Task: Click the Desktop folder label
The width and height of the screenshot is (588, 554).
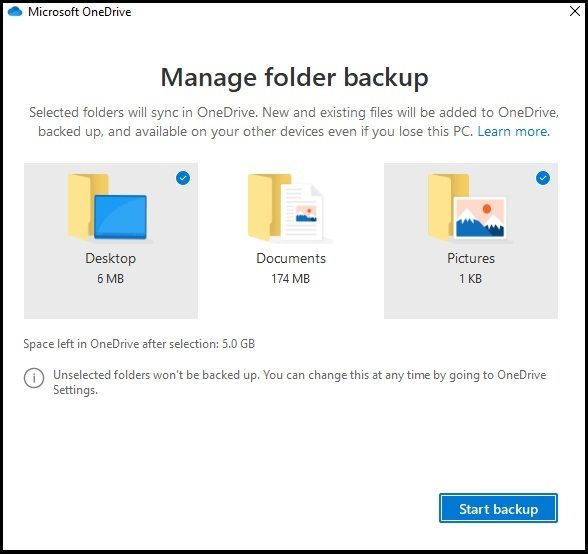Action: (x=111, y=259)
